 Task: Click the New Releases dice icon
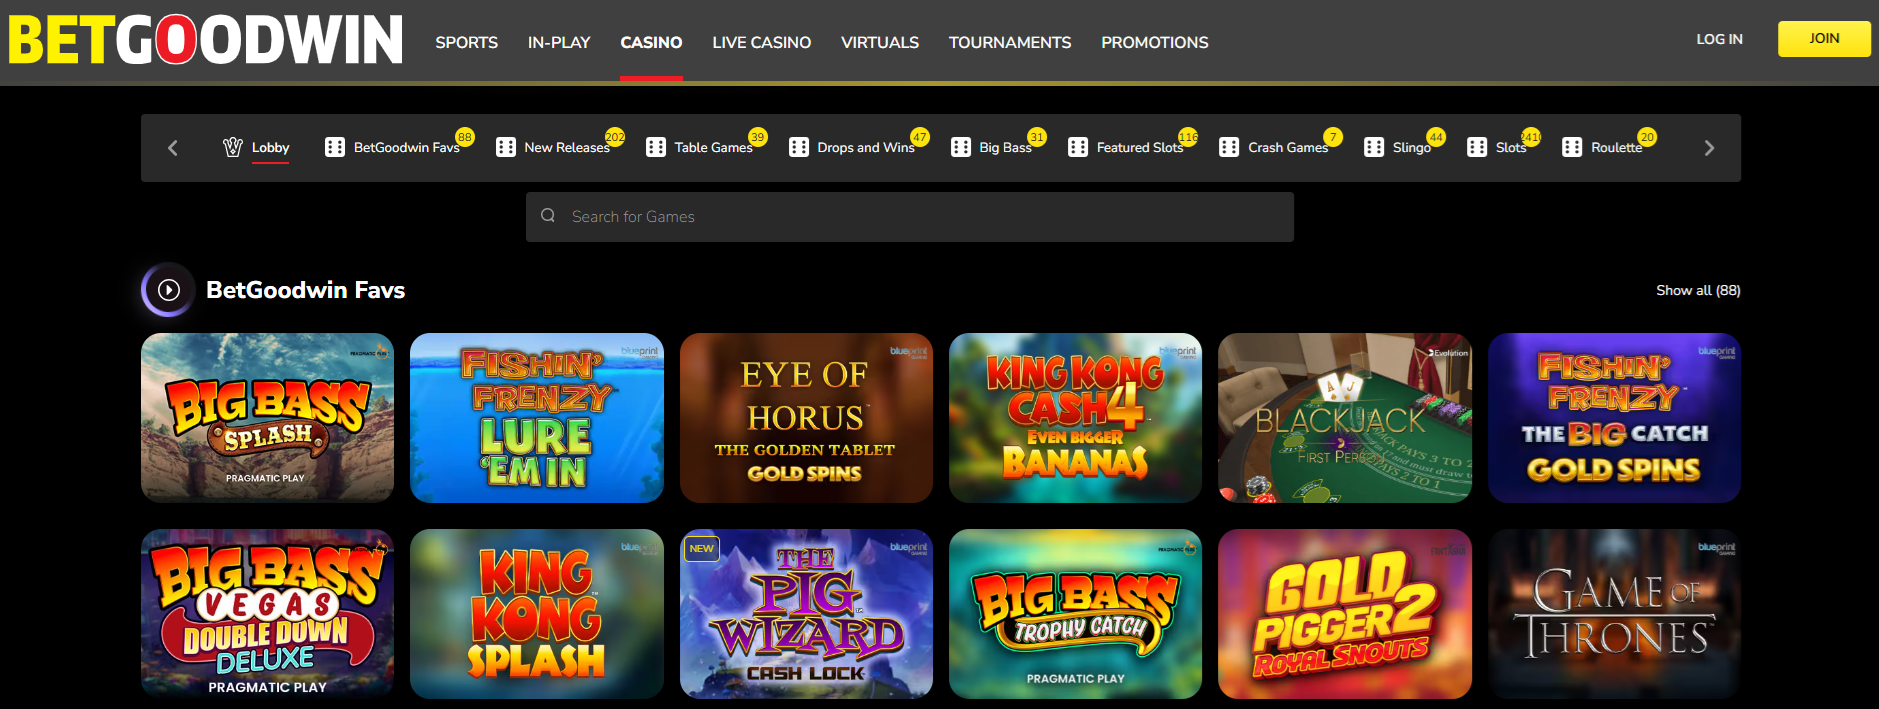[x=506, y=147]
